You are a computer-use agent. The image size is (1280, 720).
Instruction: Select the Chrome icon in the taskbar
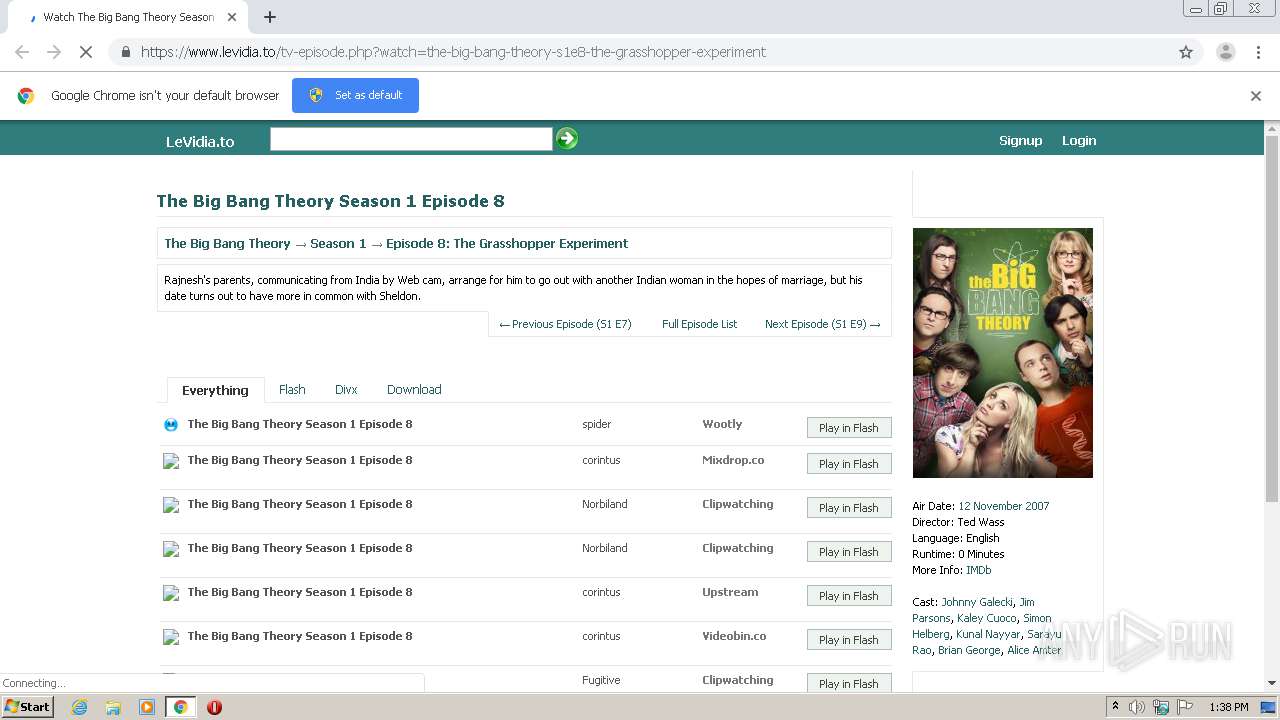pos(180,707)
